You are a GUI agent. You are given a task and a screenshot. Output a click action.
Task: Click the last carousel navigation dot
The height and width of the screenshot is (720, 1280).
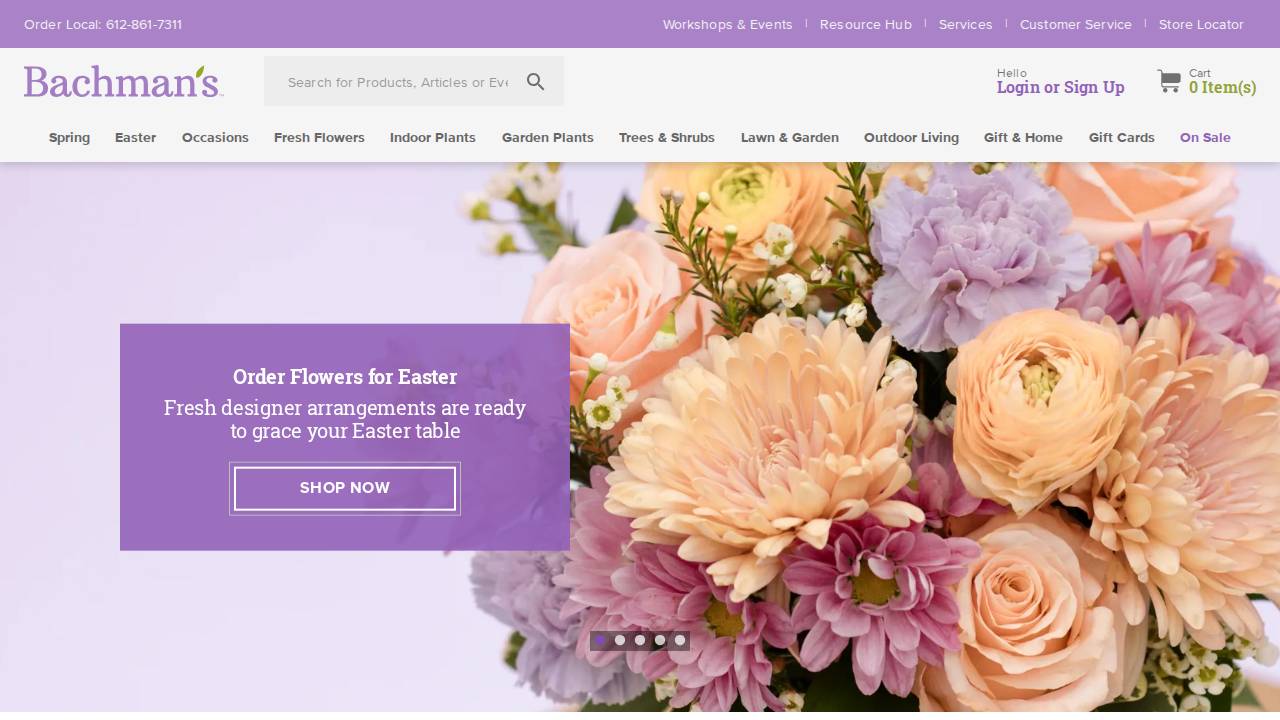(x=680, y=641)
